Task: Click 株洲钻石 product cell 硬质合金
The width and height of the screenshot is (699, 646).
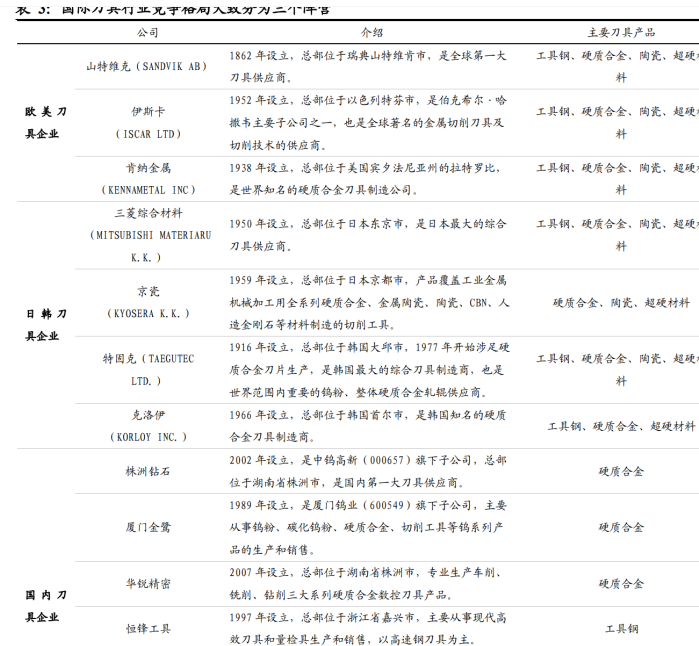Action: coord(621,471)
